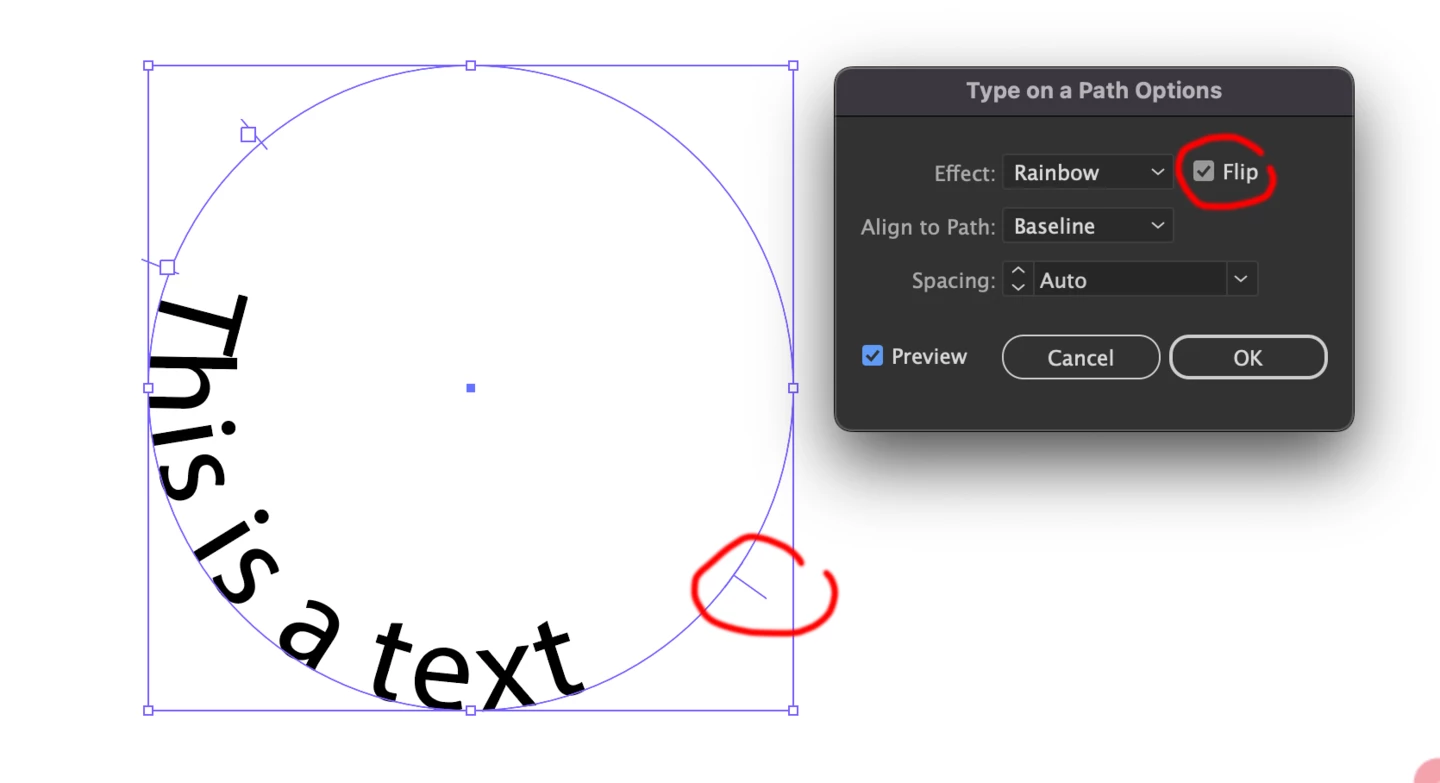Click the 'Effect:' label
Image resolution: width=1440 pixels, height=783 pixels.
tap(965, 174)
